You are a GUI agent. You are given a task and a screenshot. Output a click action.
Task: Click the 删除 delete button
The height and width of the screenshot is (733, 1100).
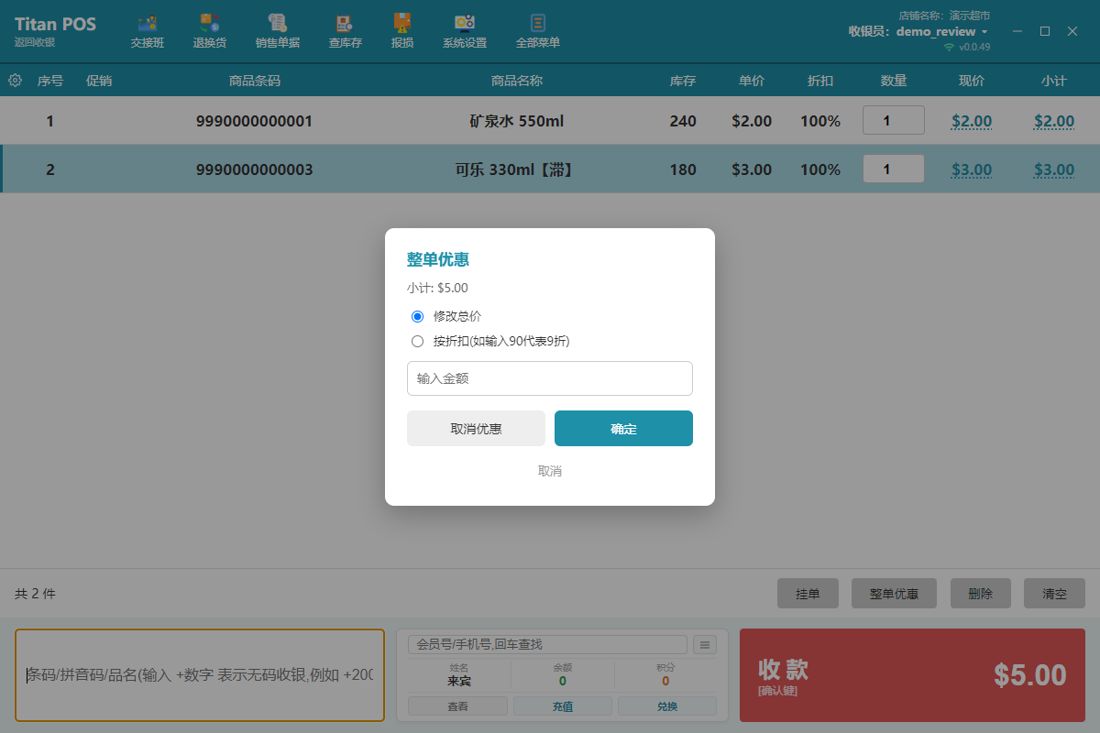(980, 593)
